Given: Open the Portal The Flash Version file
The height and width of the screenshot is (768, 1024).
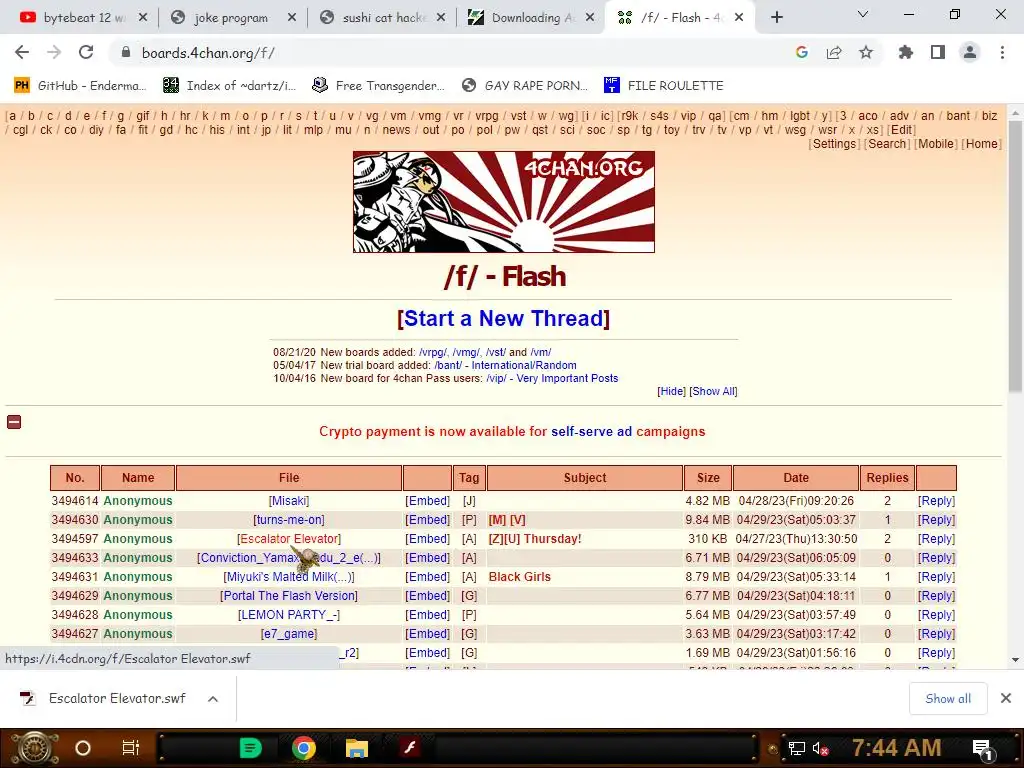Looking at the screenshot, I should pyautogui.click(x=289, y=596).
